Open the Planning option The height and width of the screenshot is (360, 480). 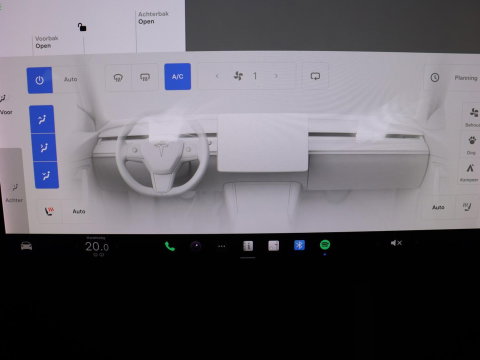click(466, 78)
